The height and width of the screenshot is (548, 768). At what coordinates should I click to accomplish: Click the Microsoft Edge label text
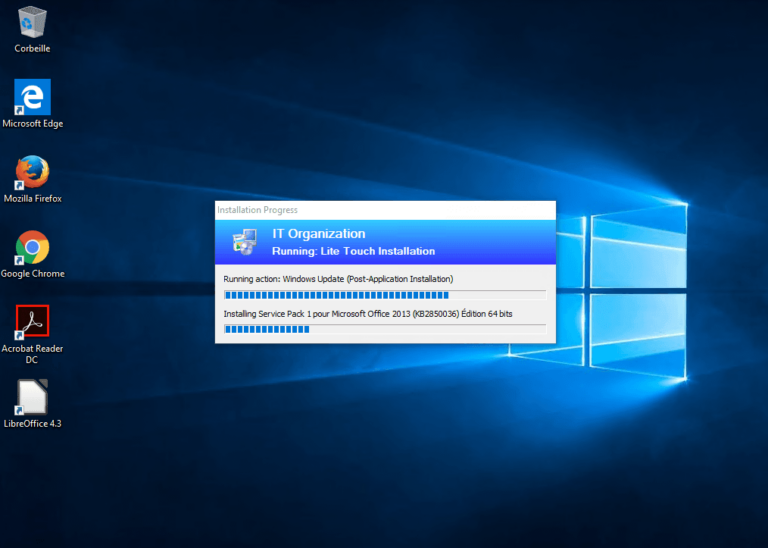[32, 124]
